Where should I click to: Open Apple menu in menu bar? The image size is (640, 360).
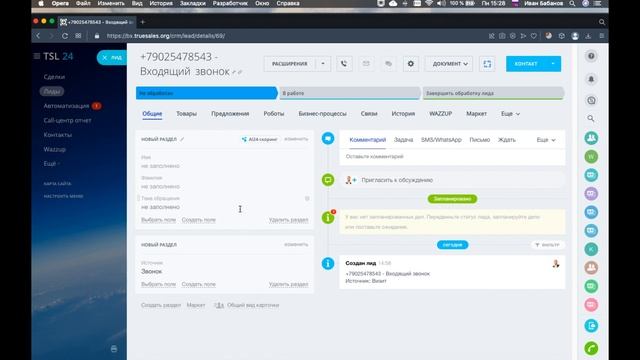coord(41,3)
